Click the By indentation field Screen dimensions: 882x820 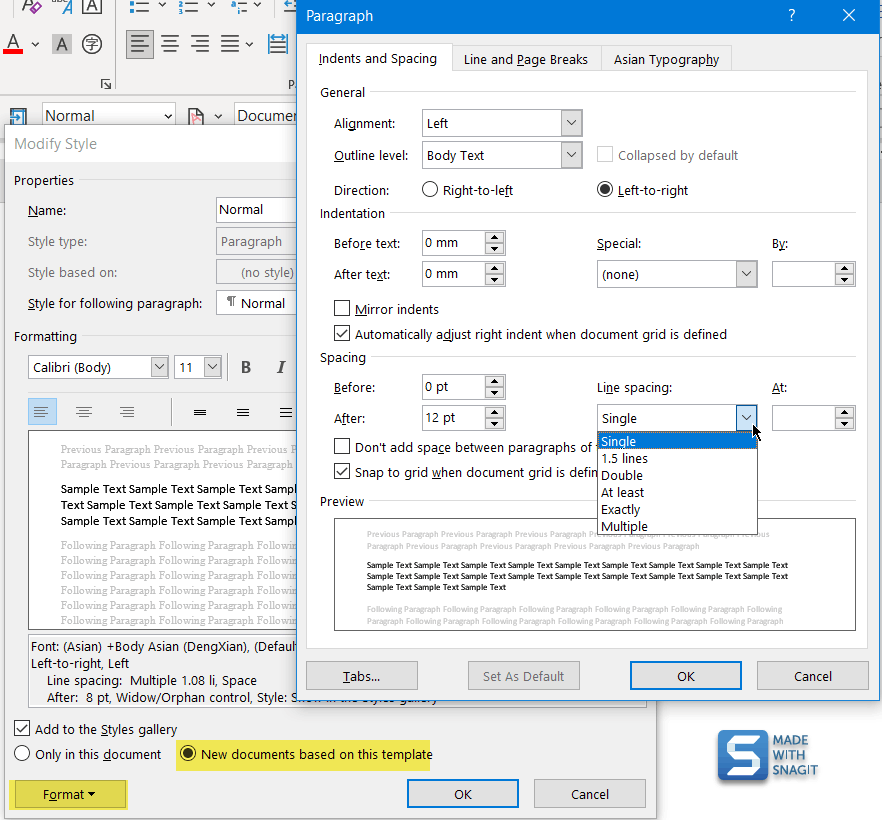pos(803,274)
